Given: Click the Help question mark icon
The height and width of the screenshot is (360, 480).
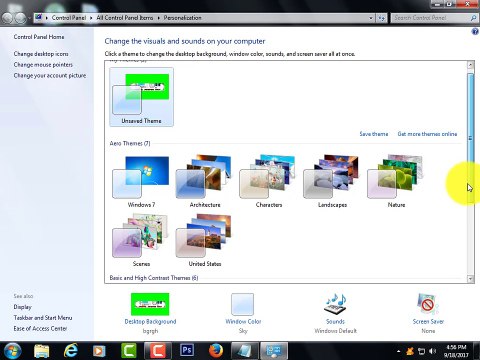Looking at the screenshot, I should tap(475, 32).
